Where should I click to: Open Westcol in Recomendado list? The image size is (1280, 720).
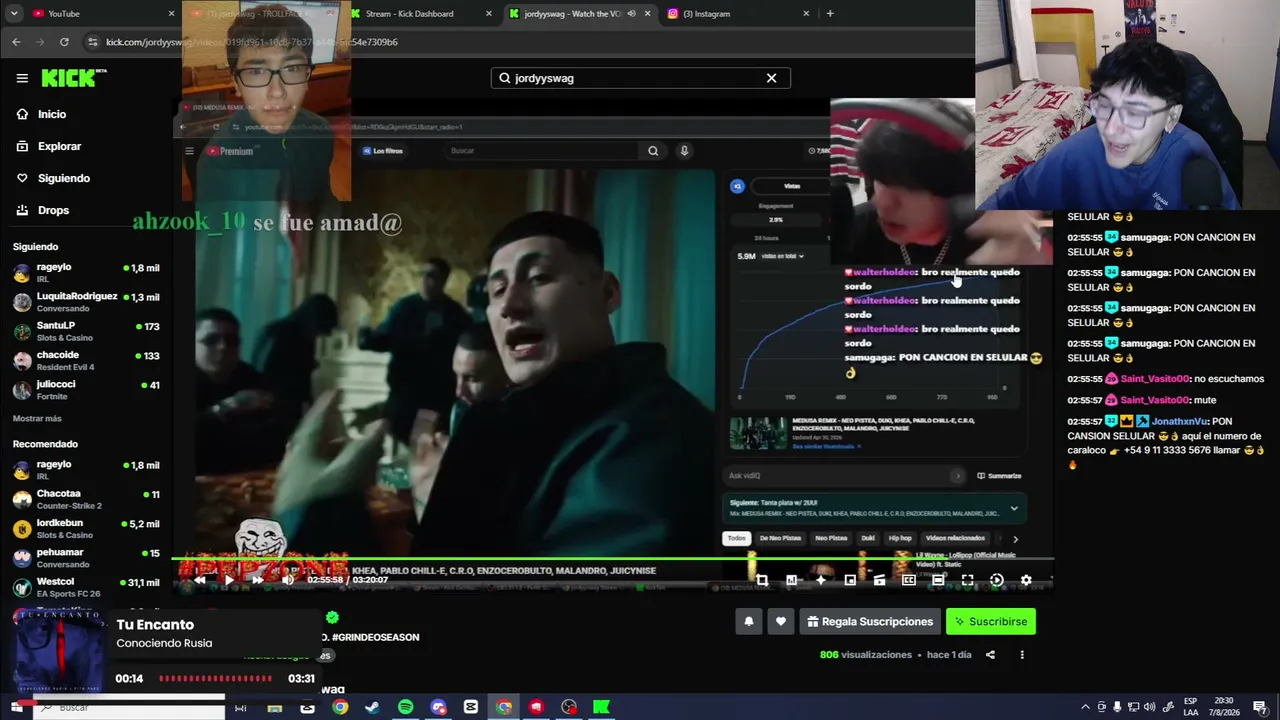tap(86, 586)
